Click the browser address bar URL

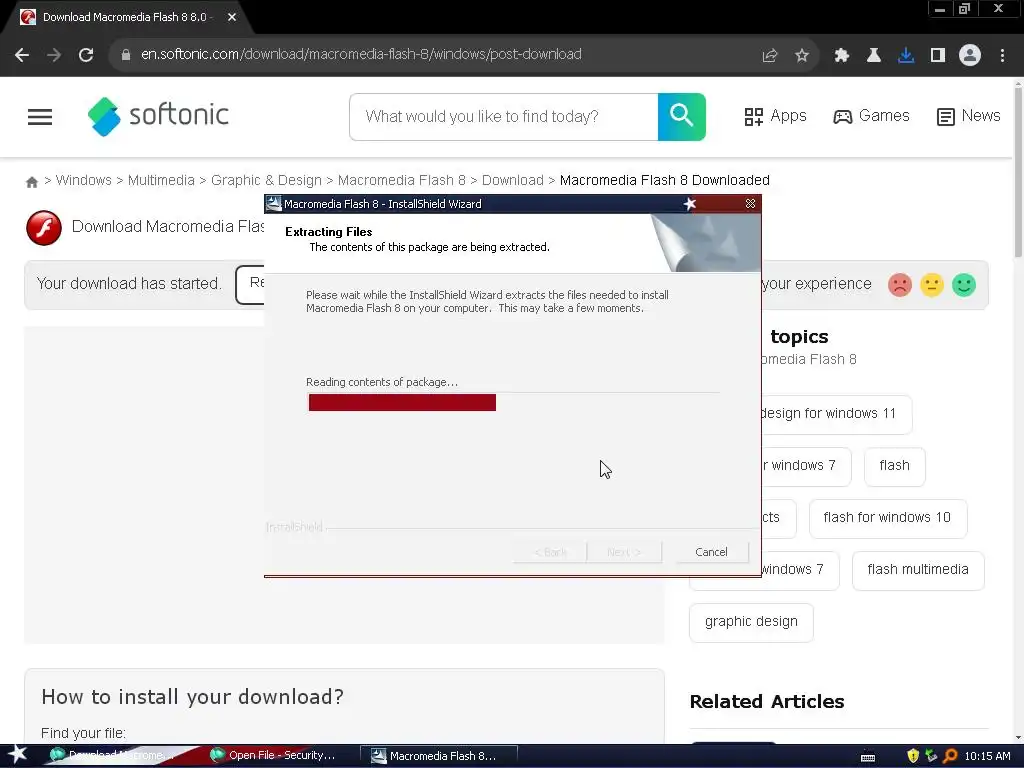361,54
